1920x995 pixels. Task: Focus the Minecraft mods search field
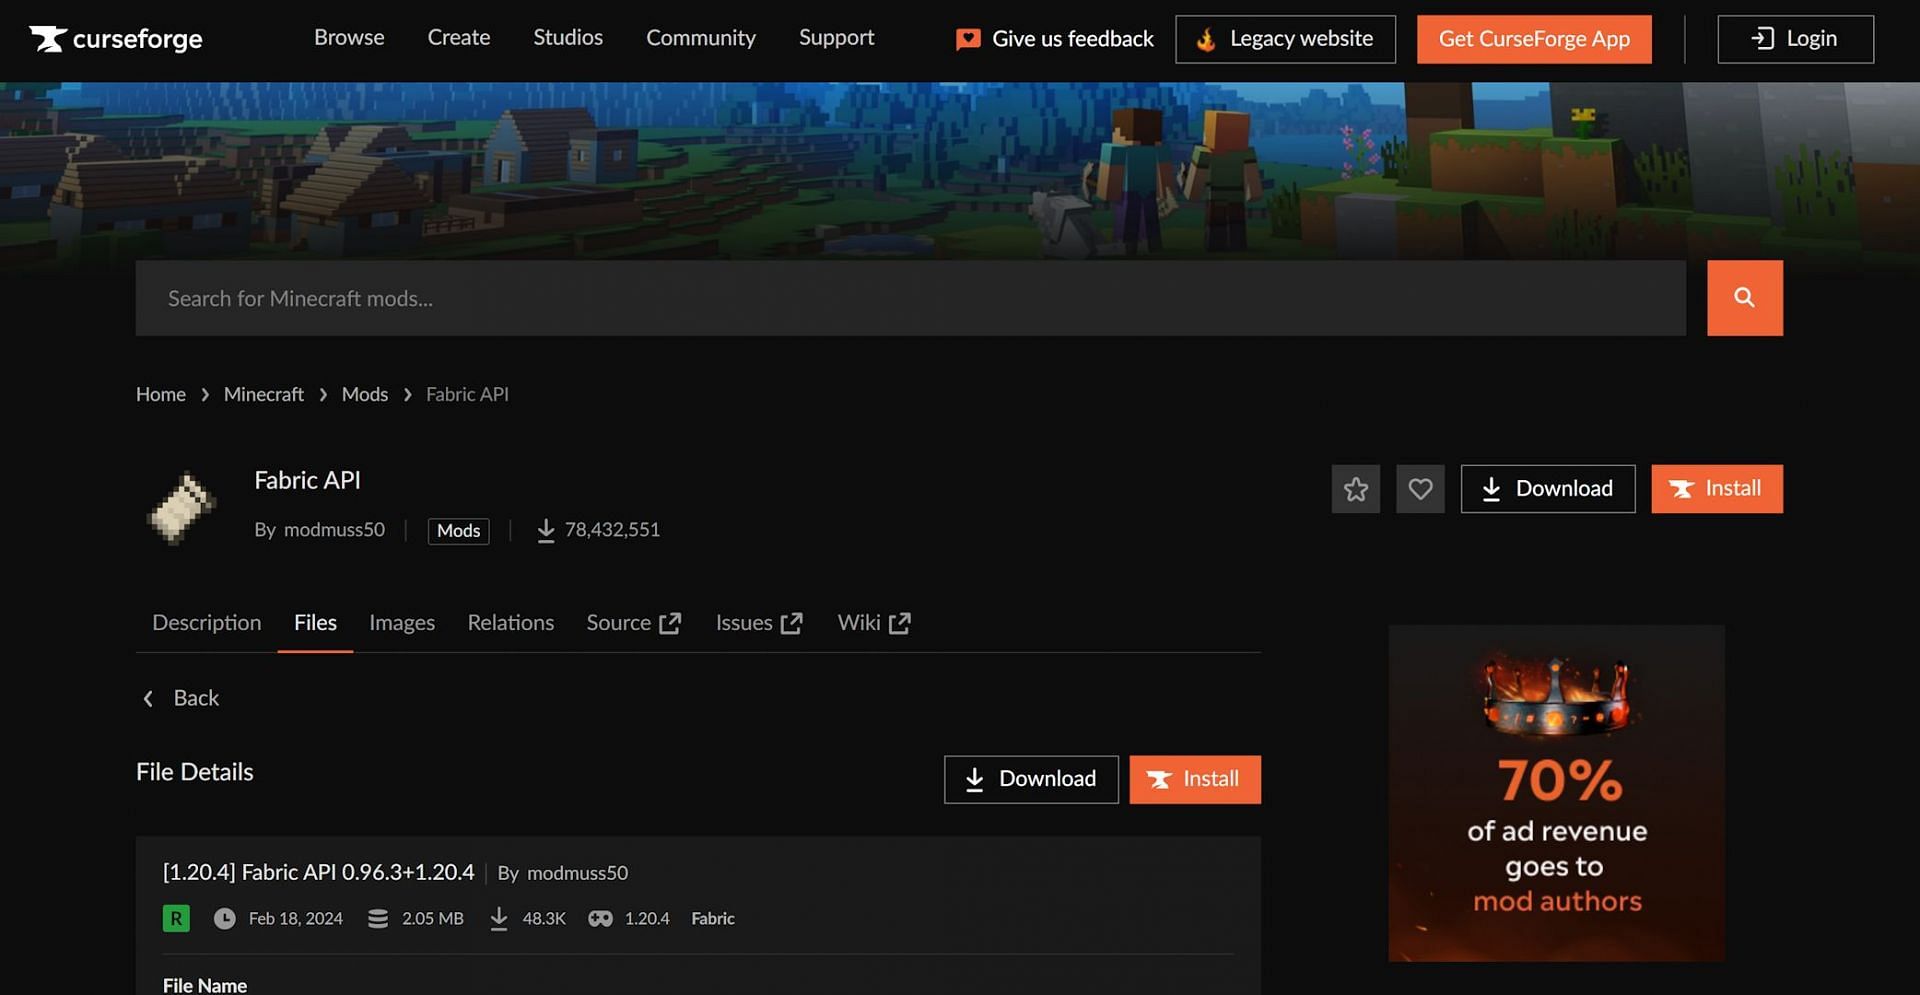[x=910, y=298]
